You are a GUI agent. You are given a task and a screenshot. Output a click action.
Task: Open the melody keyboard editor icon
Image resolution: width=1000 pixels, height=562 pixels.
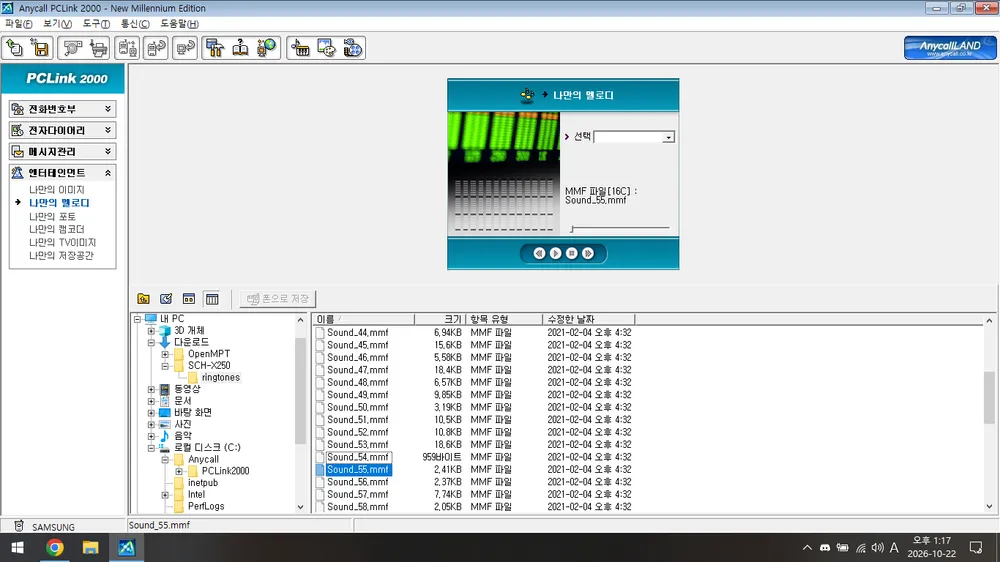click(300, 48)
